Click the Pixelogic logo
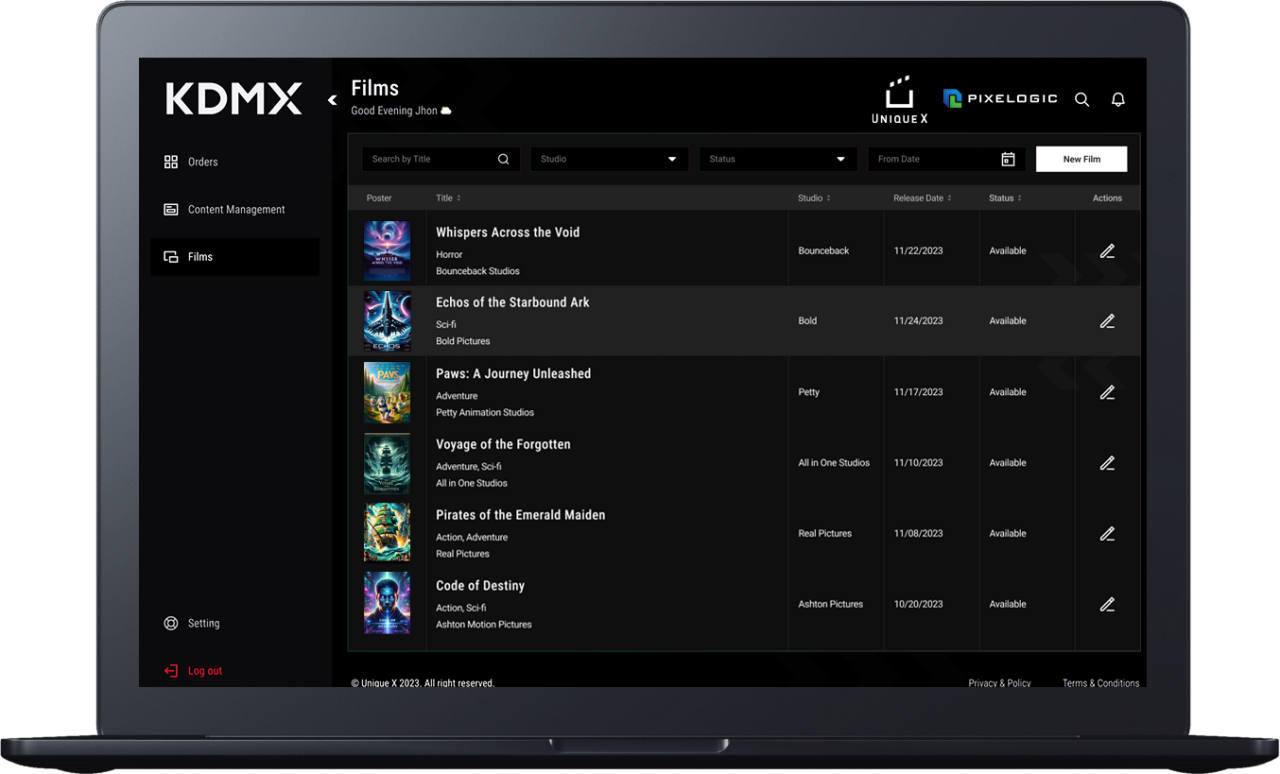This screenshot has height=774, width=1280. click(1000, 98)
